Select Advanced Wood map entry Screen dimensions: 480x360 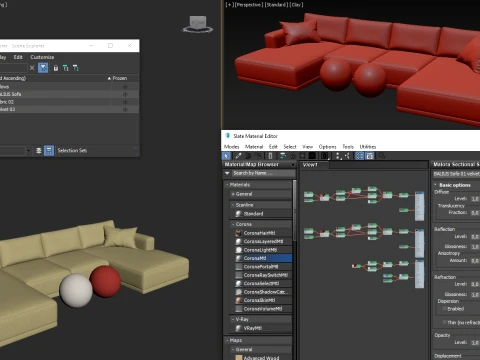(x=263, y=358)
